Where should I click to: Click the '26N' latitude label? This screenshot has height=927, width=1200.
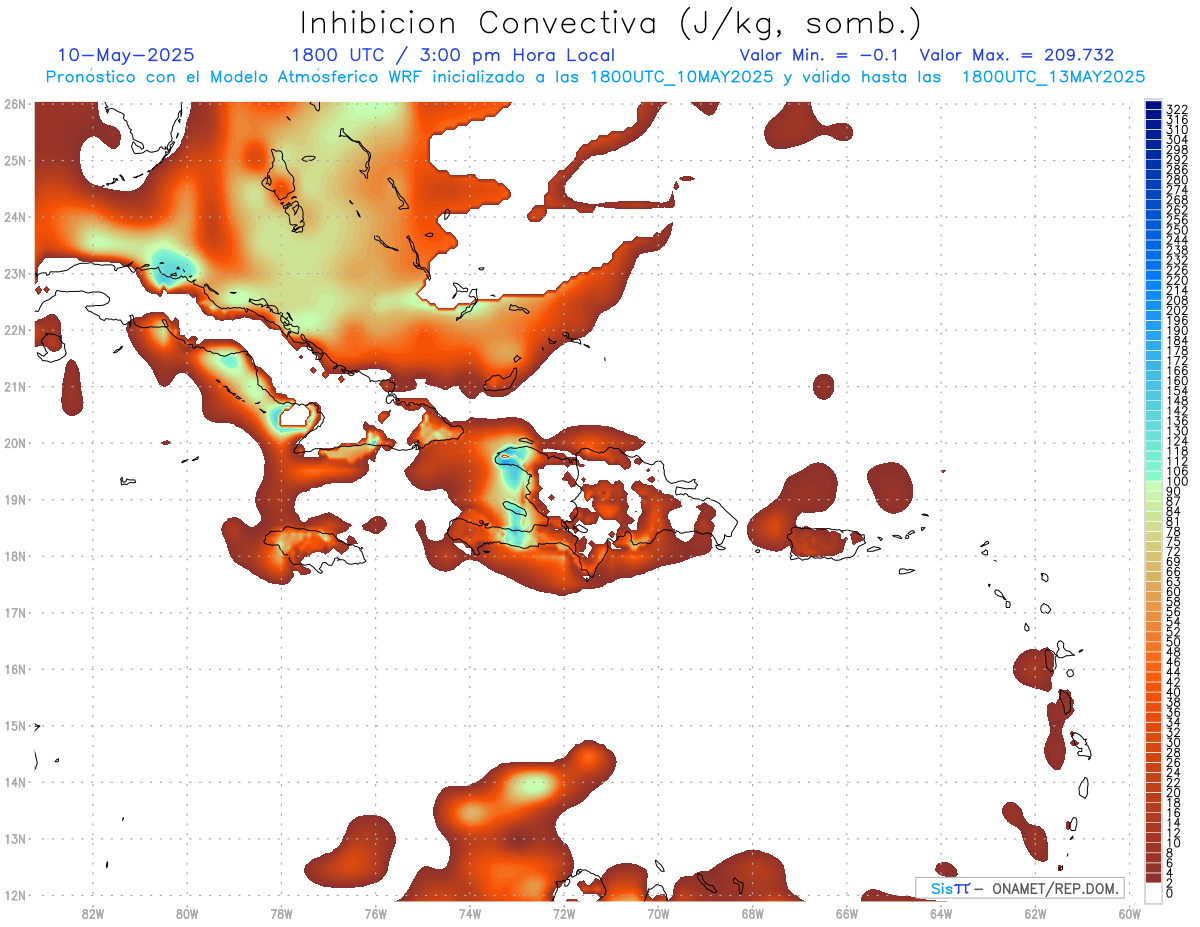pos(15,103)
